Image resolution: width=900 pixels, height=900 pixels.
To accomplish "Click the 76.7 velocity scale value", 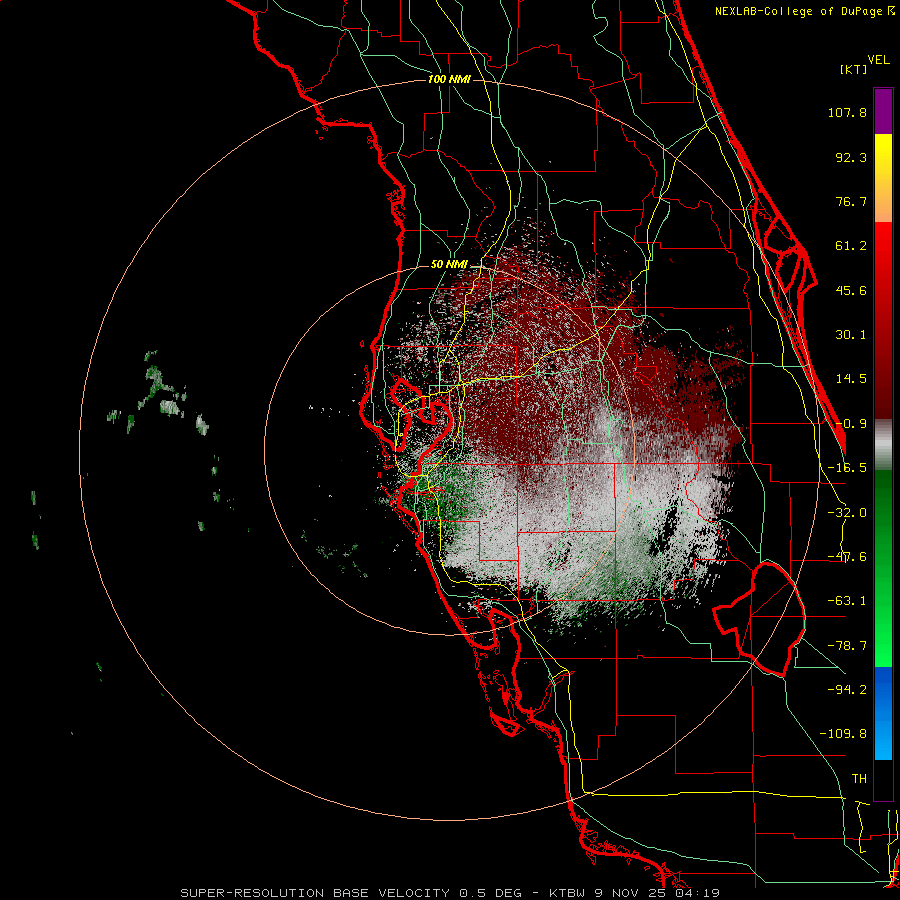I will pos(851,201).
